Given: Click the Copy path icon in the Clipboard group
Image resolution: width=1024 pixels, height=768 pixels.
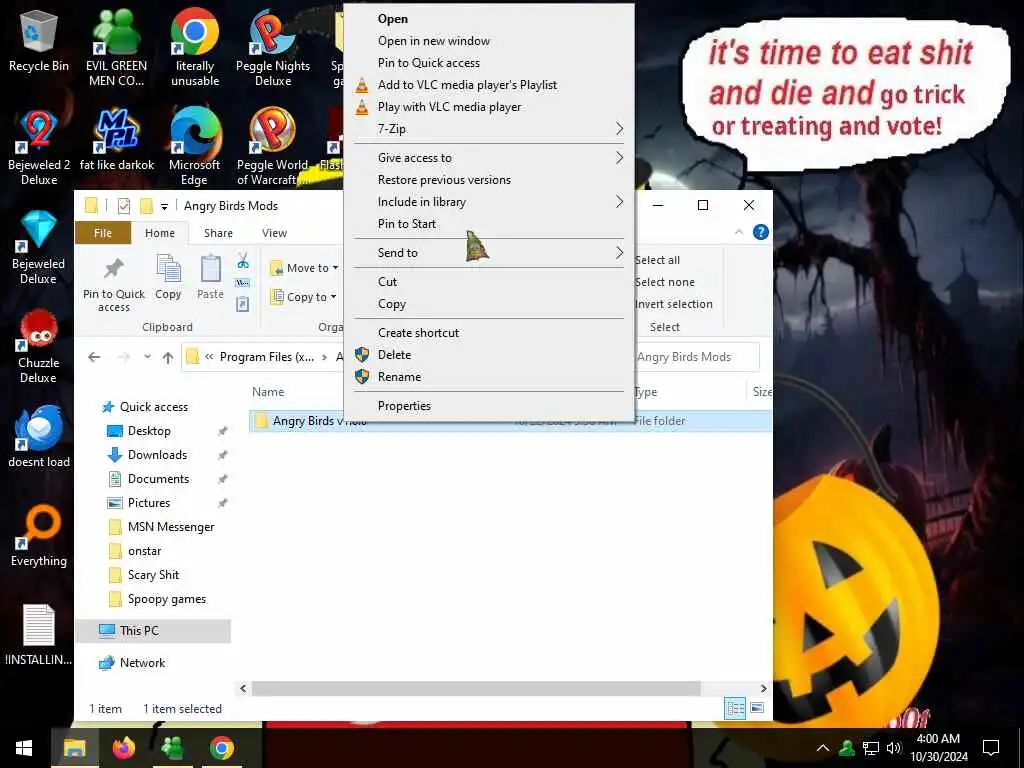Looking at the screenshot, I should tap(243, 283).
